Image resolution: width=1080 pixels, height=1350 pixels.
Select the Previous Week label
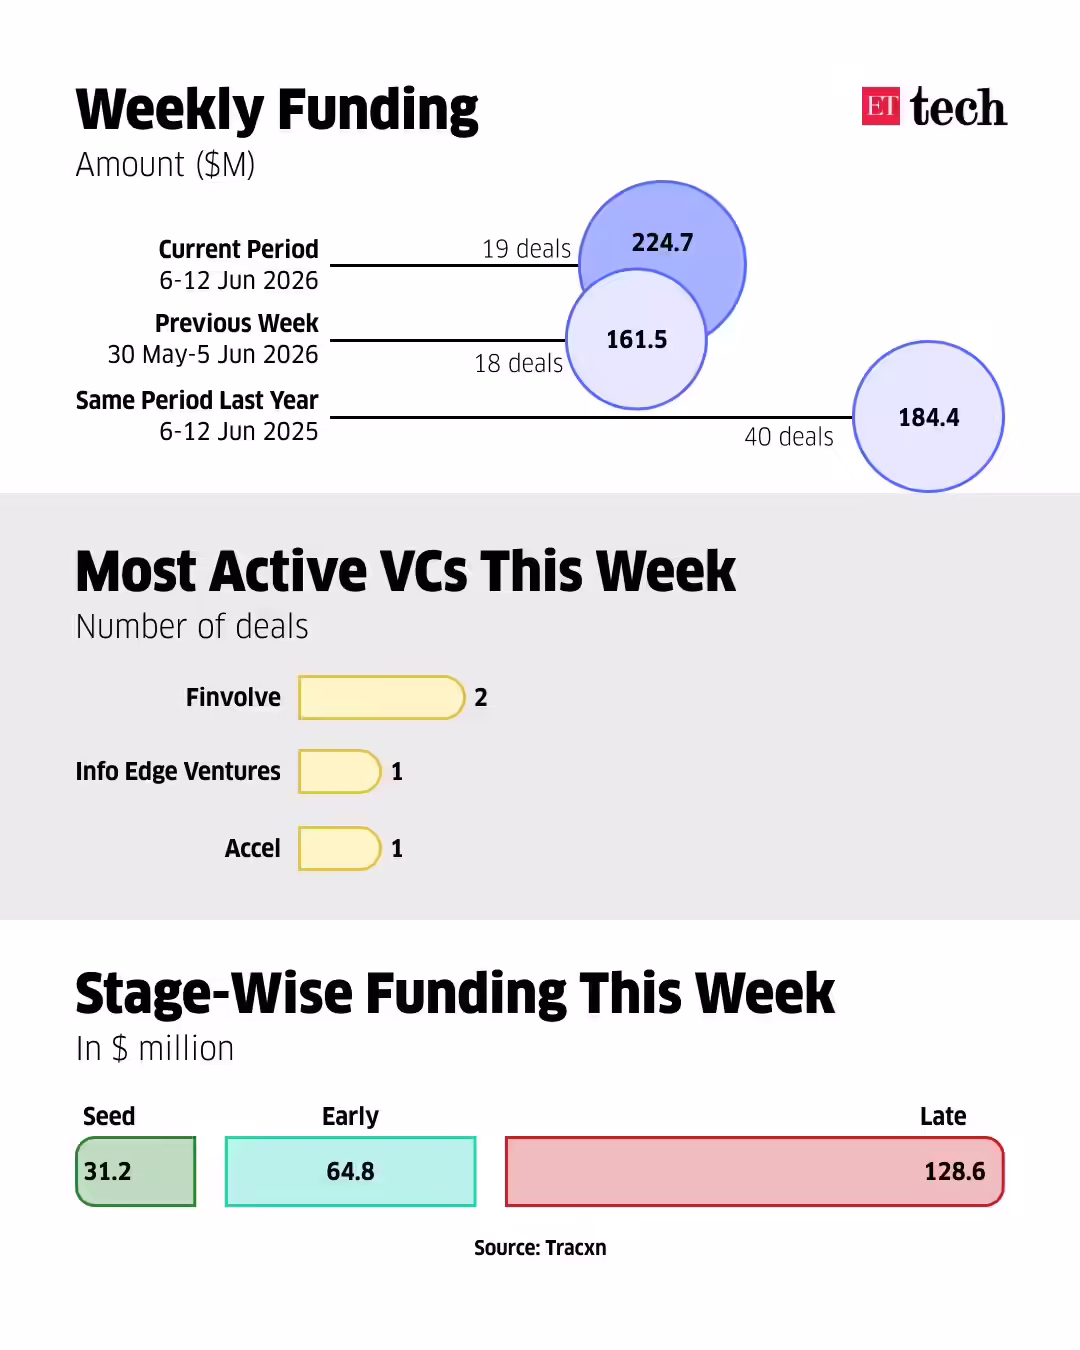(x=237, y=323)
